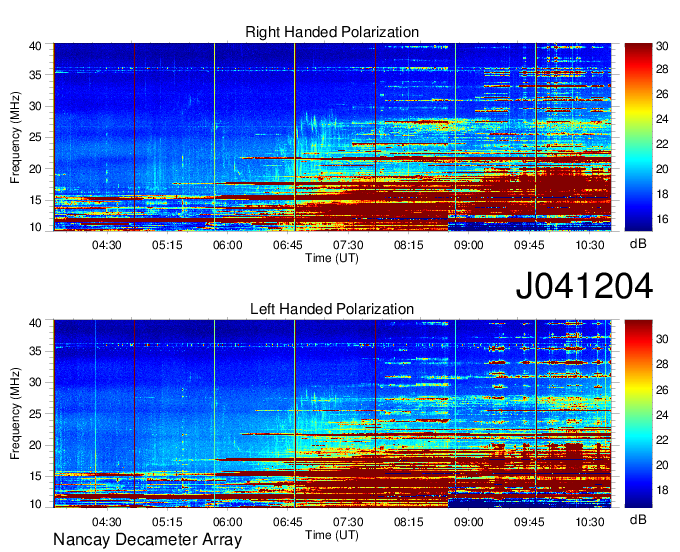This screenshot has width=680, height=552.
Task: Click the 24 dB tick on Right Handed color bar
Action: (x=662, y=119)
